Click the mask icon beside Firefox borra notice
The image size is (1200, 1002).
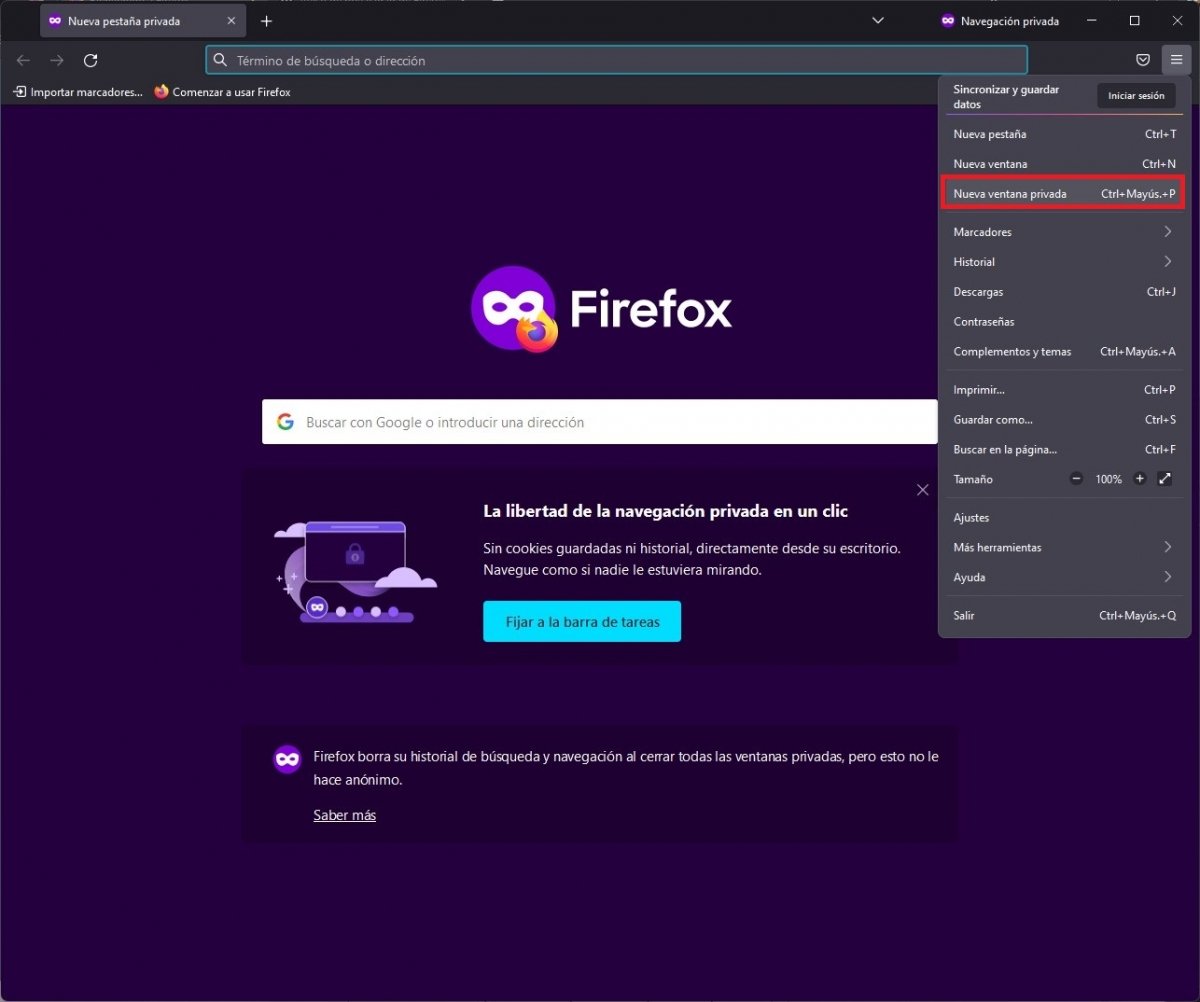pyautogui.click(x=287, y=759)
